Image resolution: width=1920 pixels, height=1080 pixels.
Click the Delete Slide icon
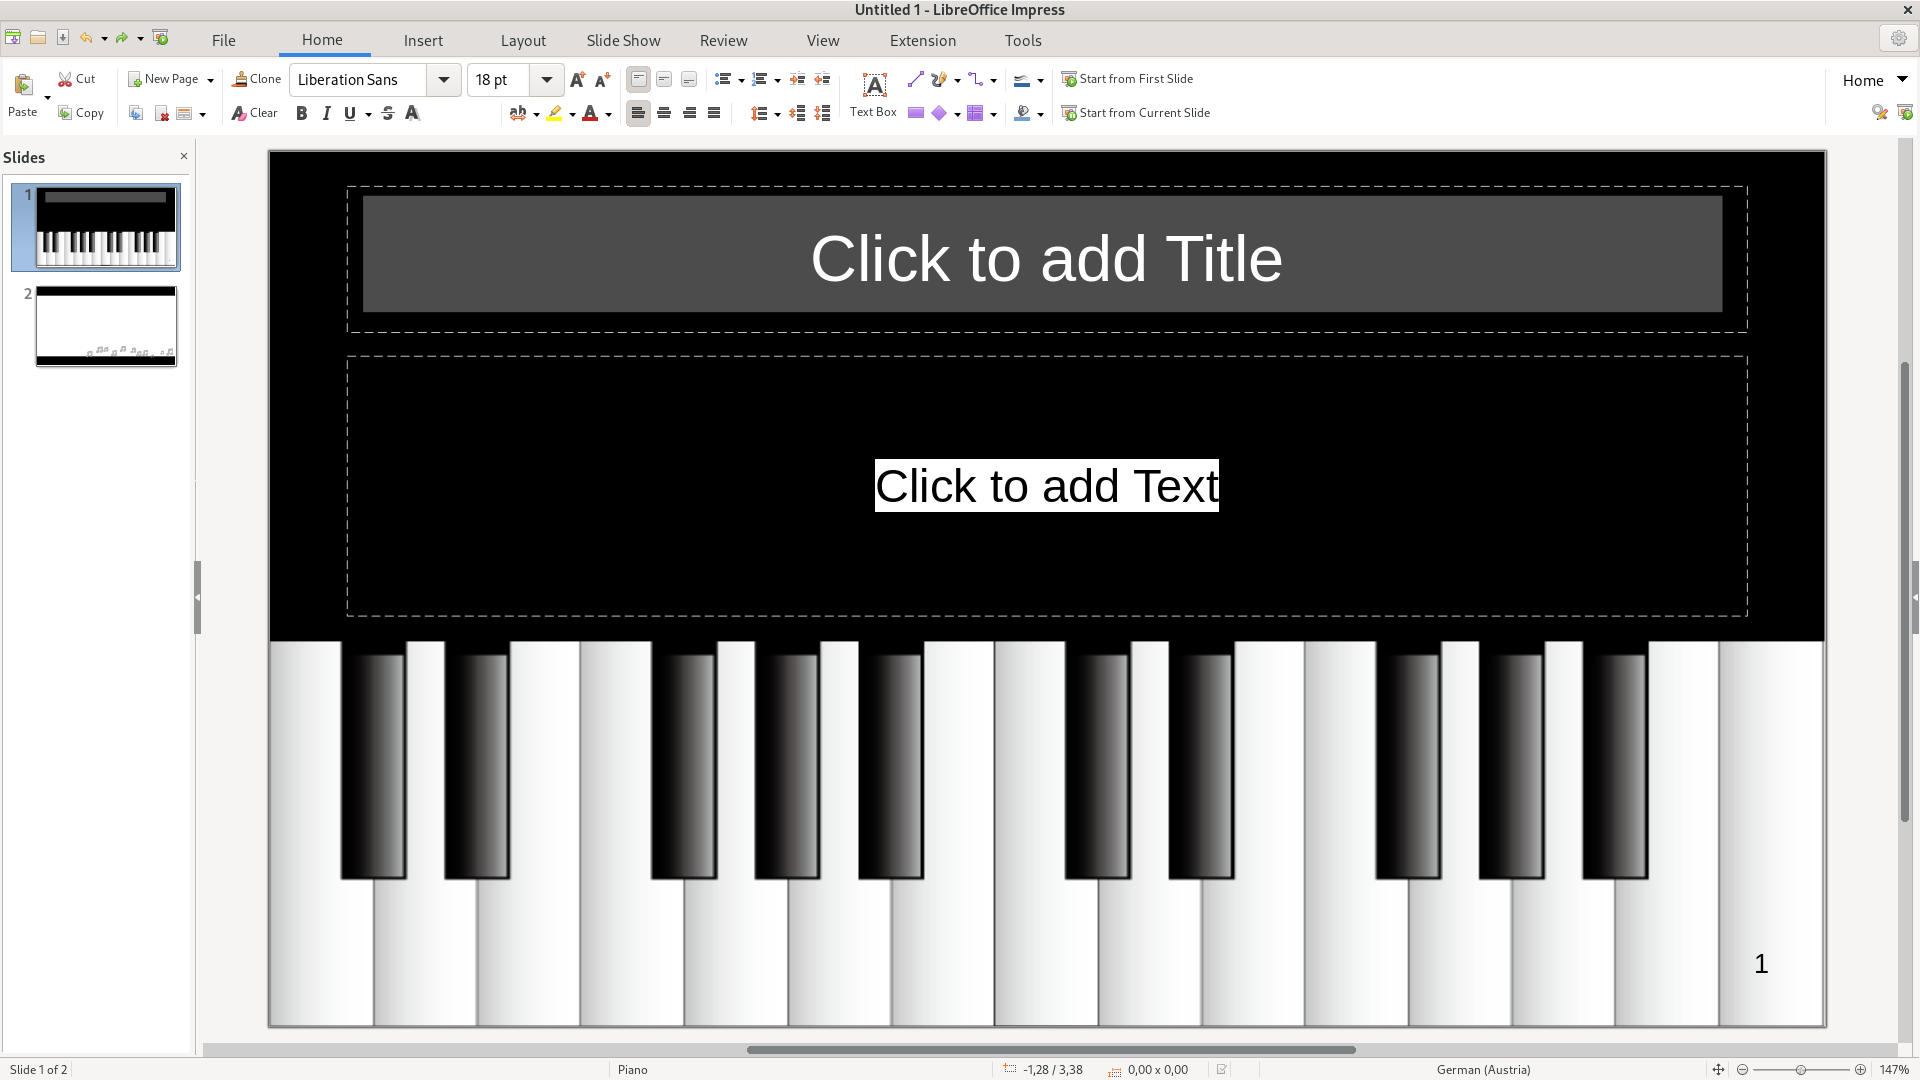pyautogui.click(x=161, y=114)
